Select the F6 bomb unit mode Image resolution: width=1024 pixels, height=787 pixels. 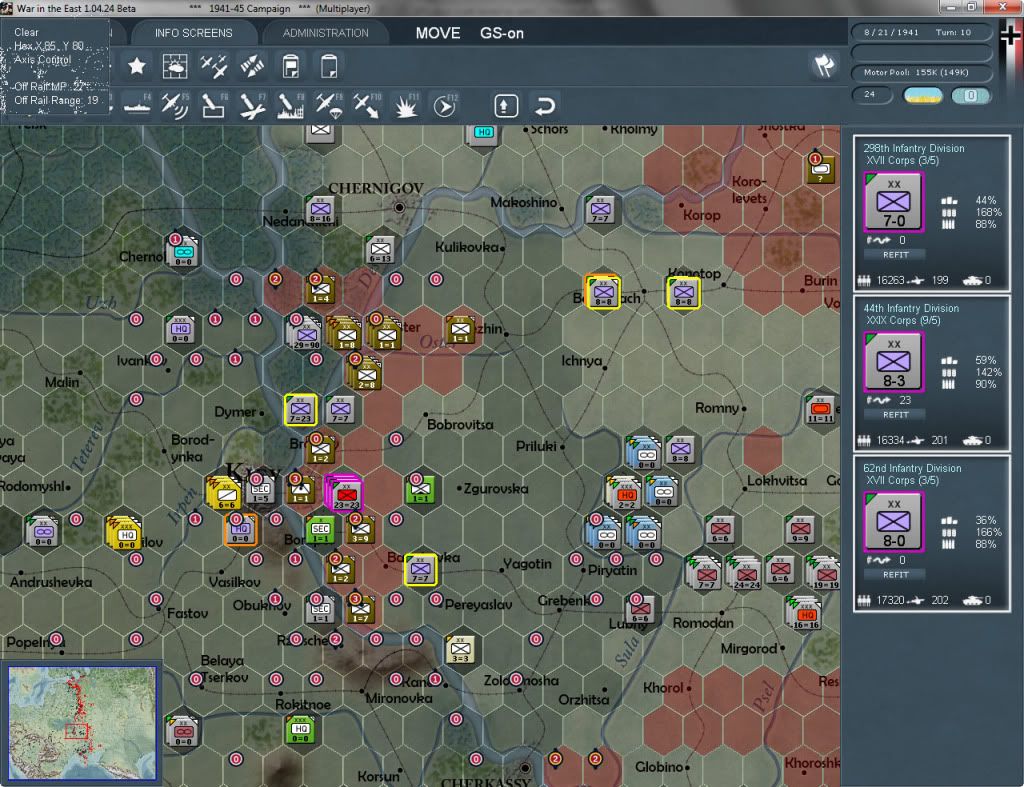[x=214, y=106]
